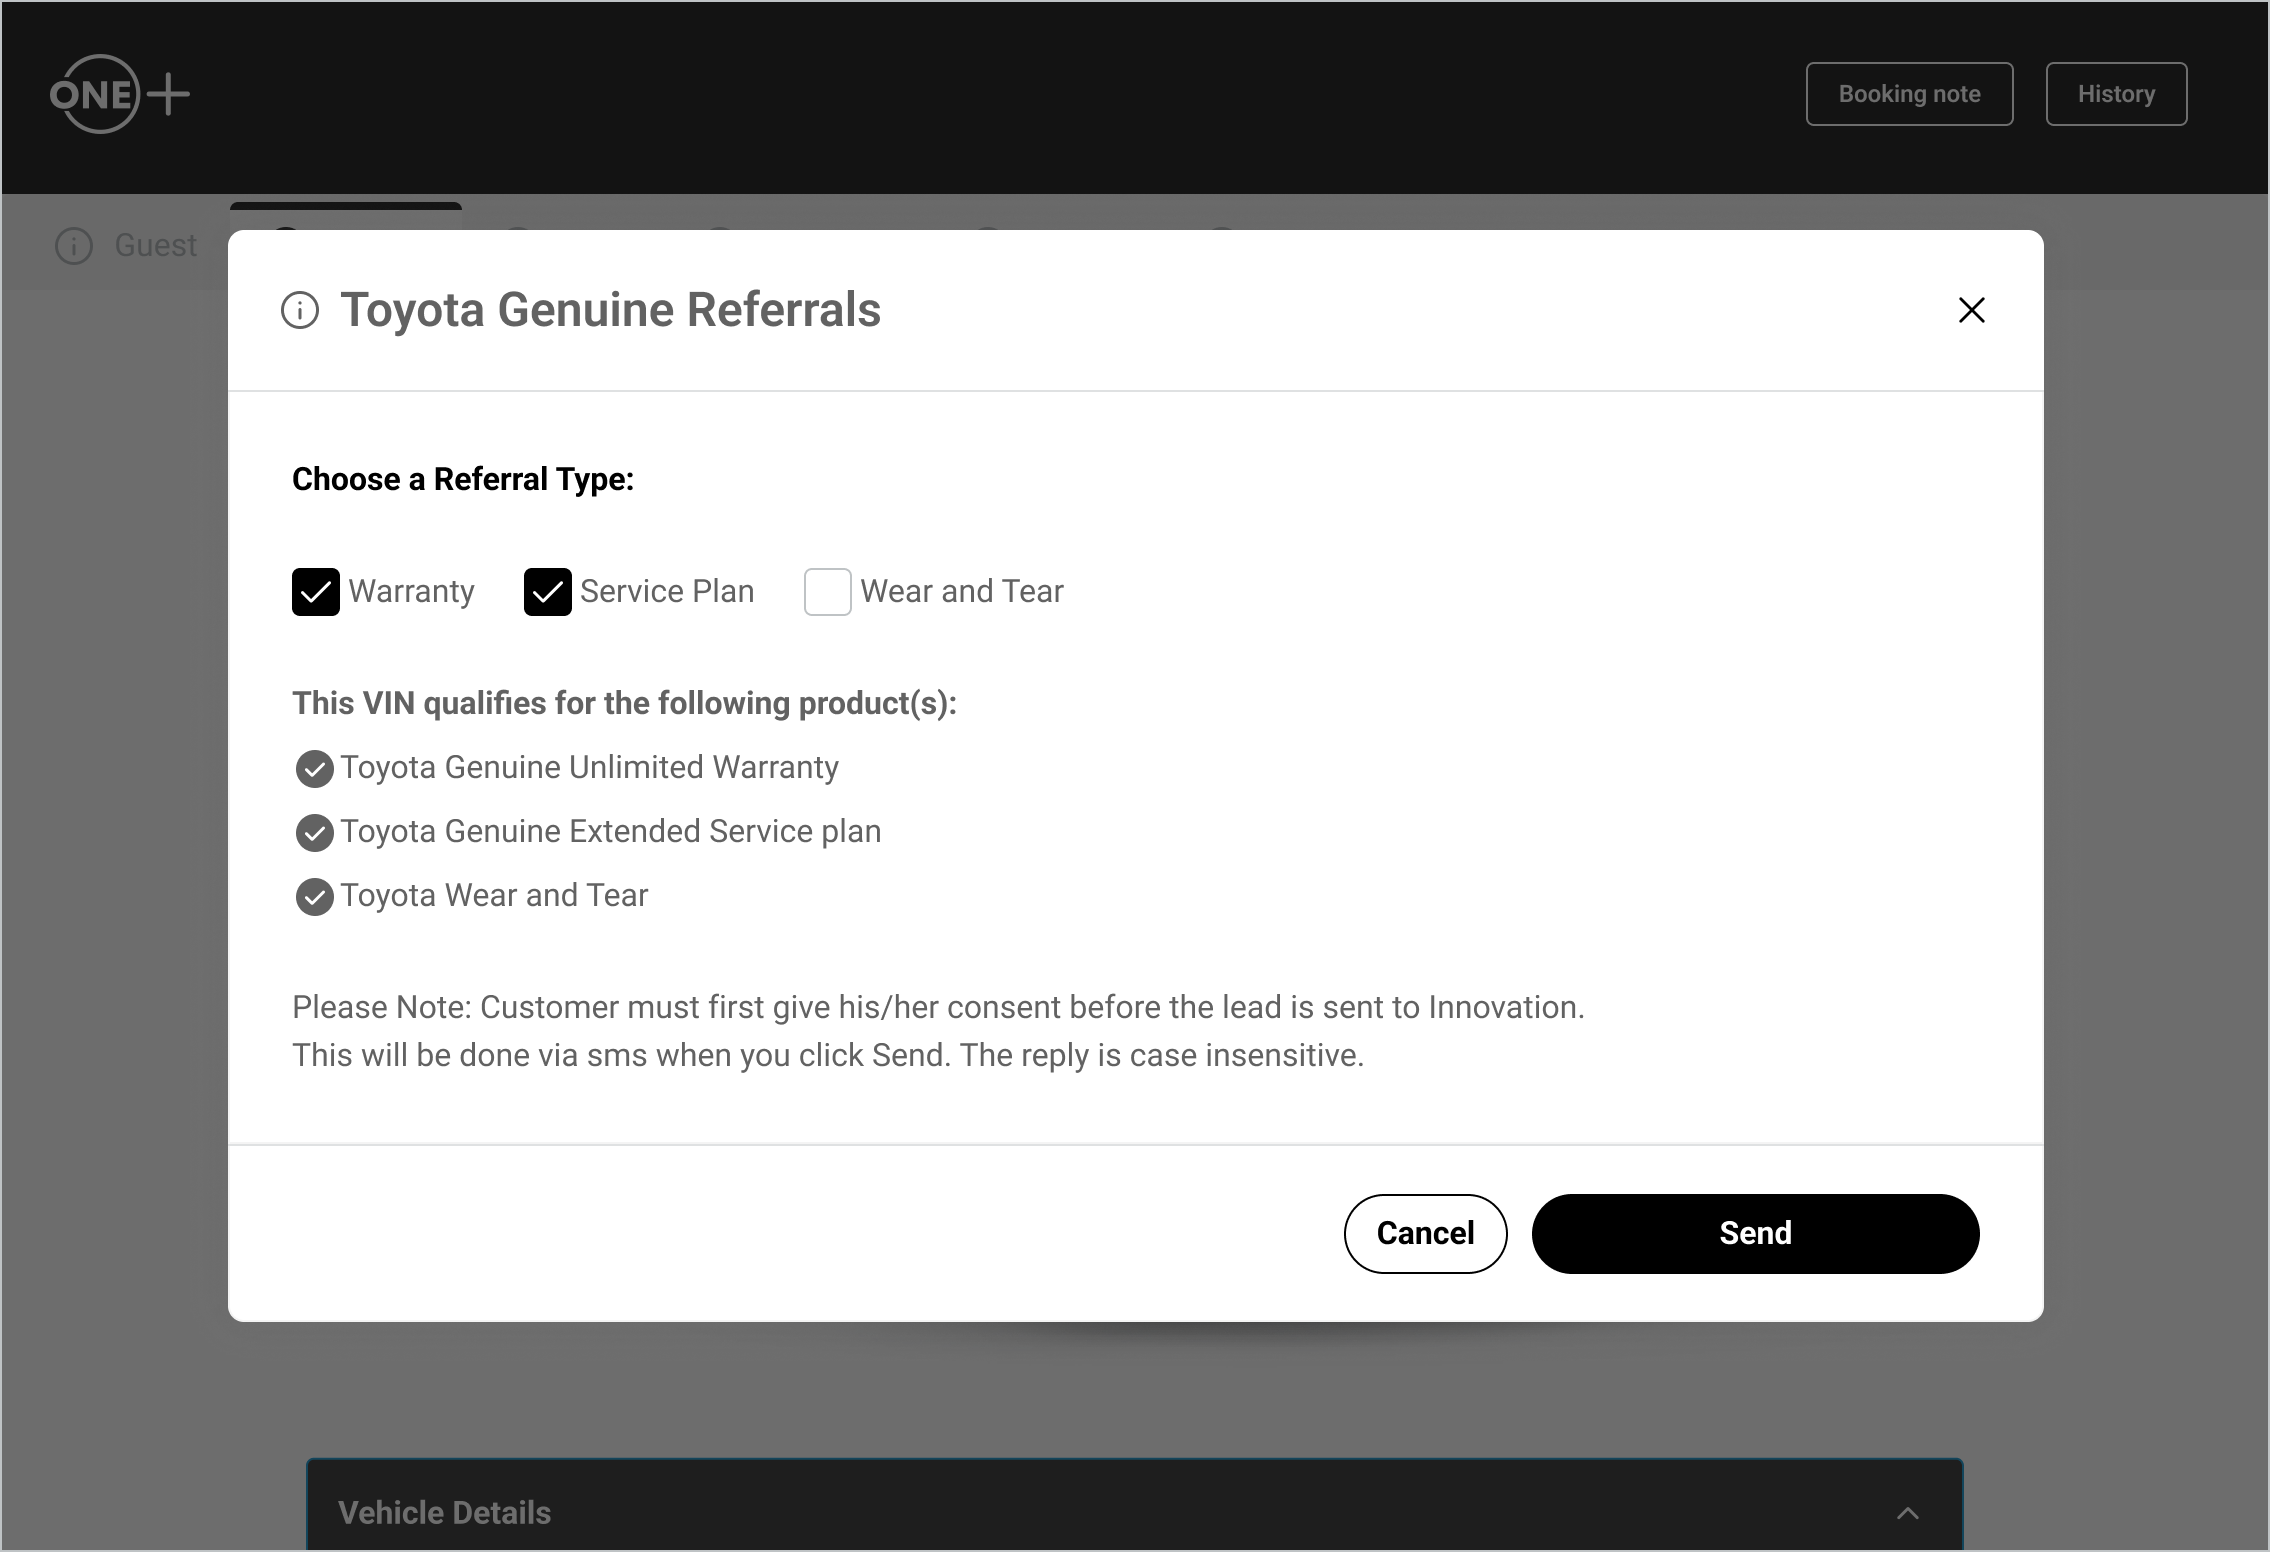This screenshot has height=1552, width=2270.
Task: Click the Wear and Tear label
Action: 961,592
